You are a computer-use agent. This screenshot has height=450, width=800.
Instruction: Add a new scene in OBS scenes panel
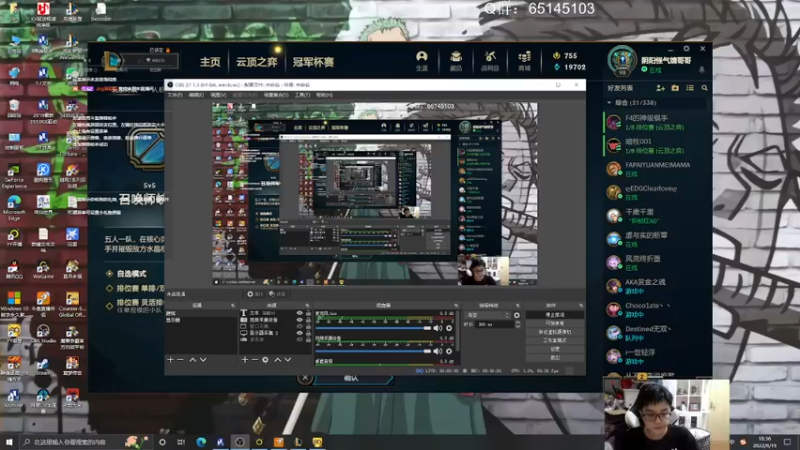pyautogui.click(x=170, y=360)
